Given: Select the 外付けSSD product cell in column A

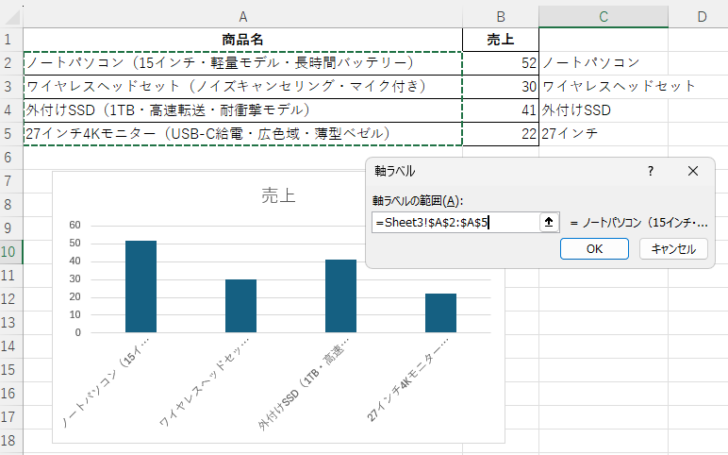Looking at the screenshot, I should pos(243,109).
